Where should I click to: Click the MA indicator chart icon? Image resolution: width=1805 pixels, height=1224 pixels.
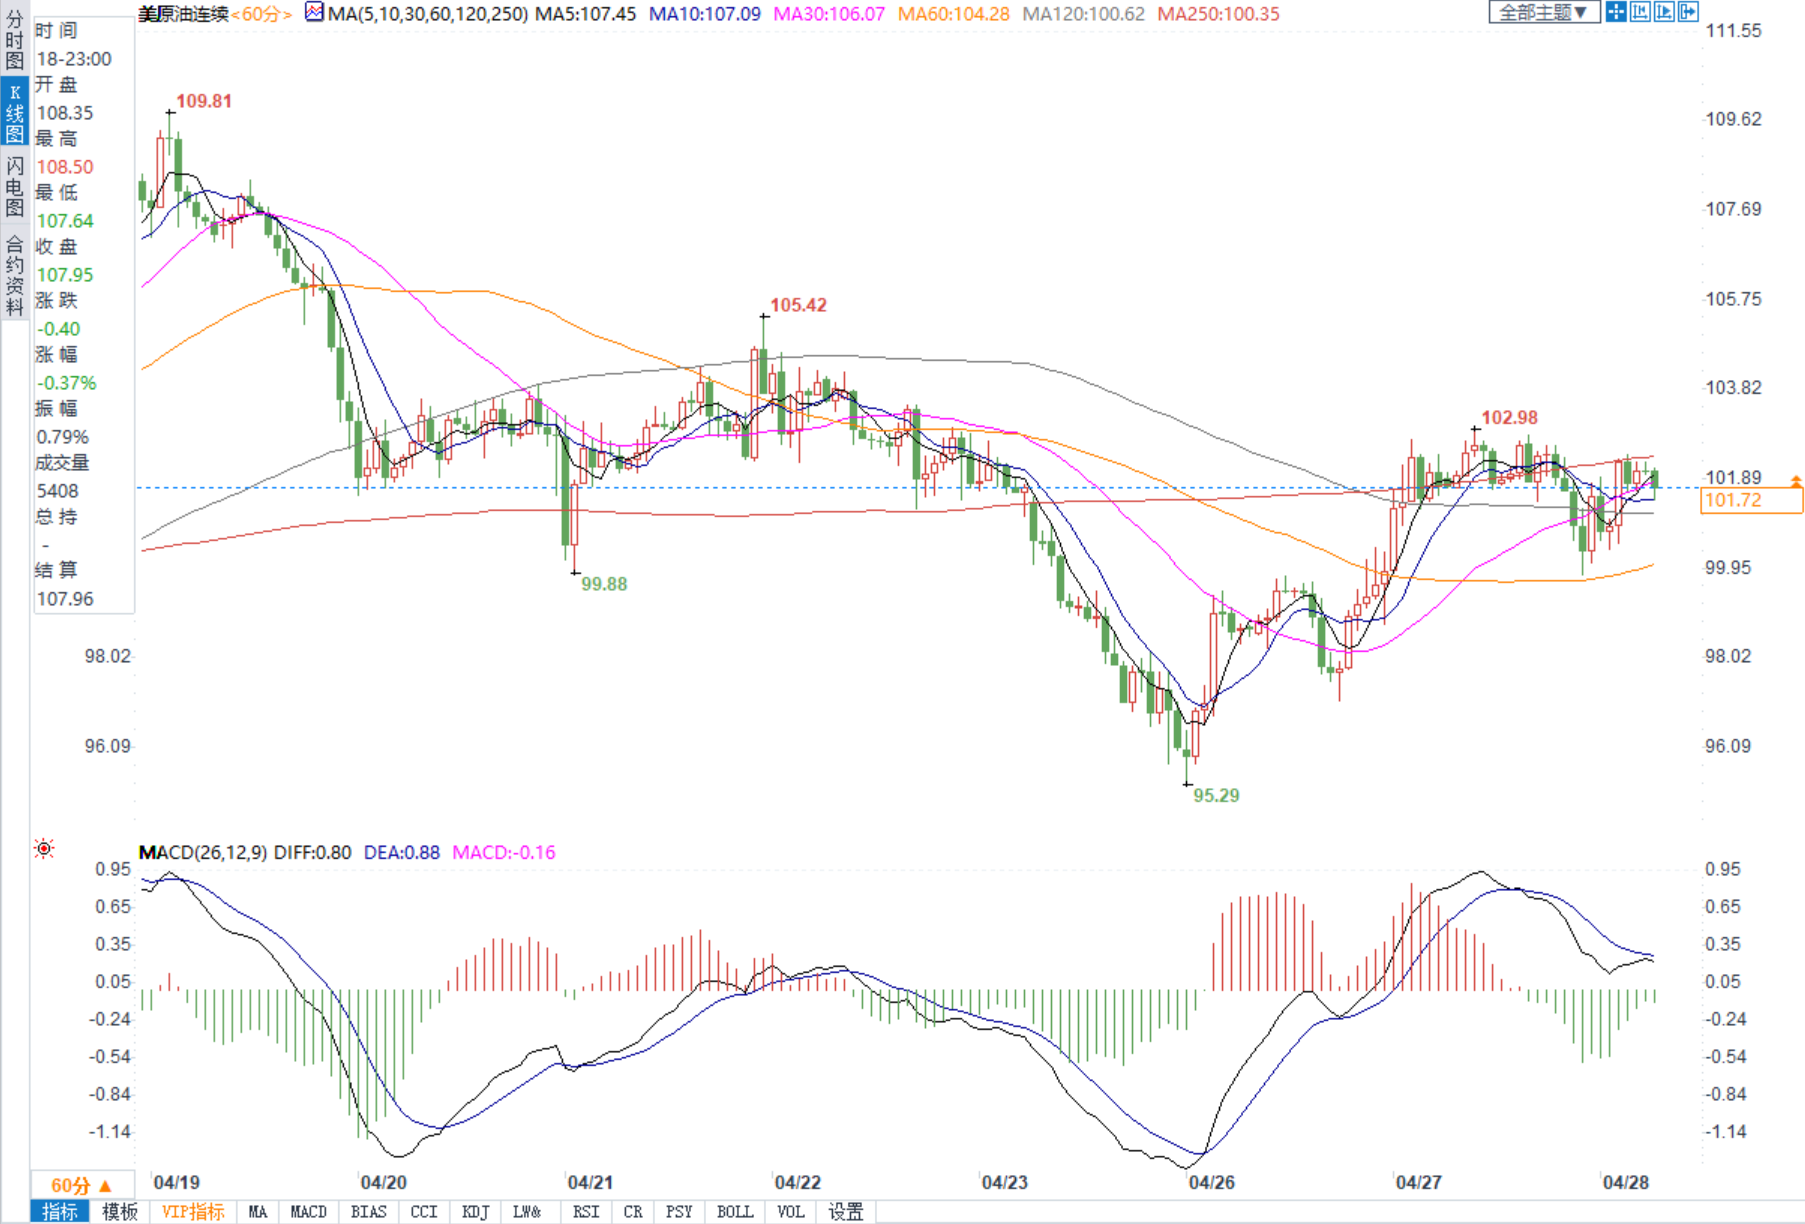(x=314, y=13)
